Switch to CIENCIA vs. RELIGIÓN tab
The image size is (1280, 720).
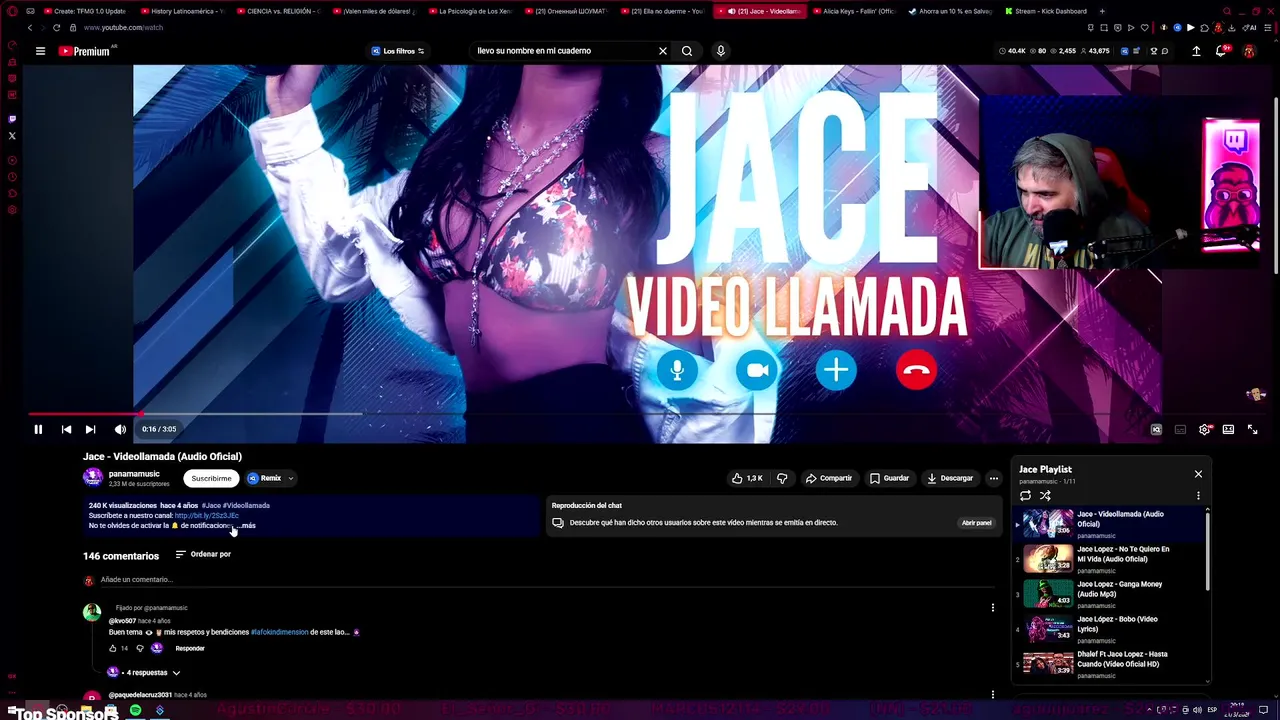(x=279, y=11)
